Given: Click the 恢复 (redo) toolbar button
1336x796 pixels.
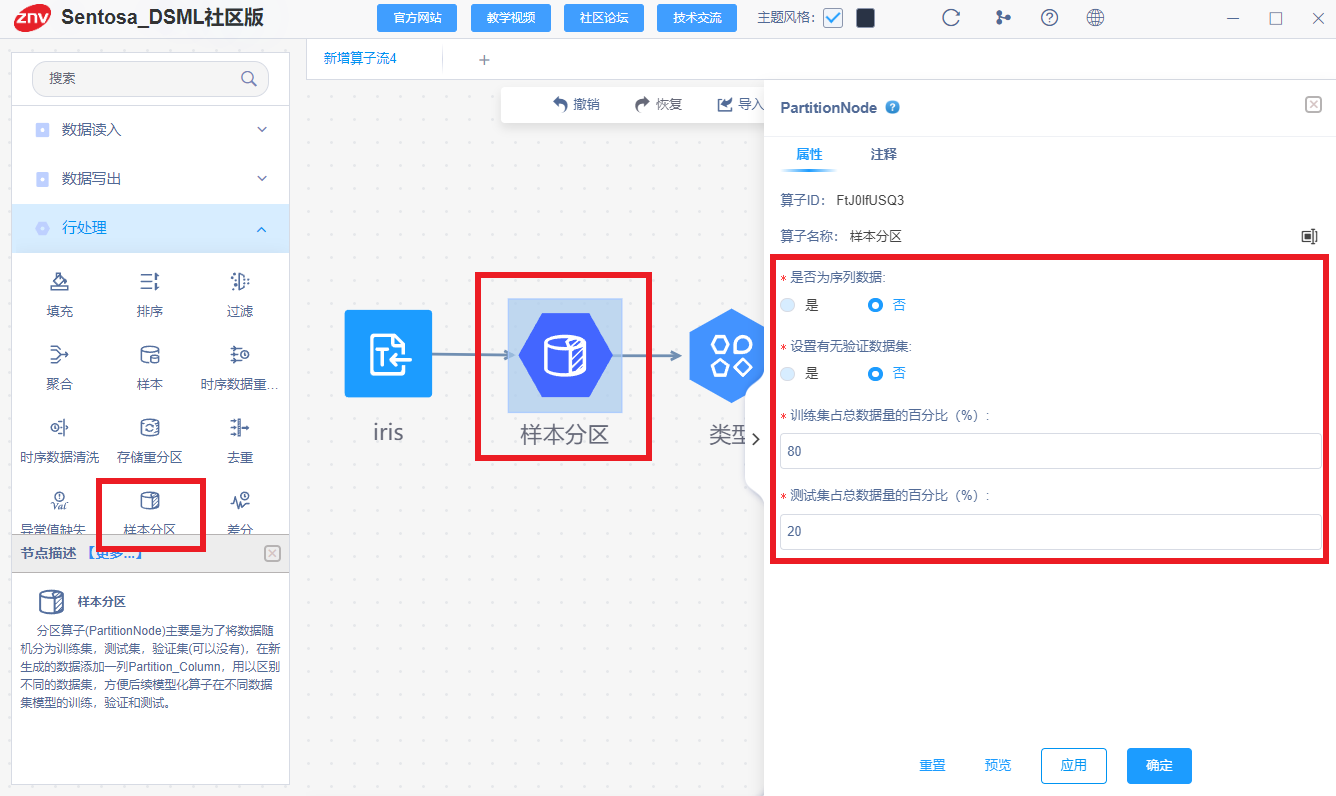Looking at the screenshot, I should (x=658, y=104).
